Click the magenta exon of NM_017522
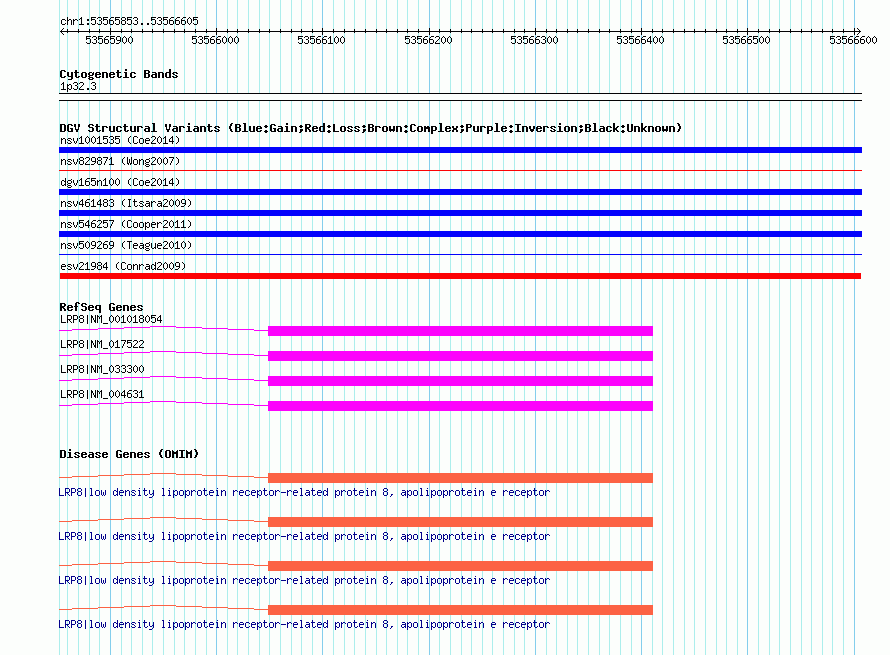Viewport: 890px width, 655px height. [460, 356]
